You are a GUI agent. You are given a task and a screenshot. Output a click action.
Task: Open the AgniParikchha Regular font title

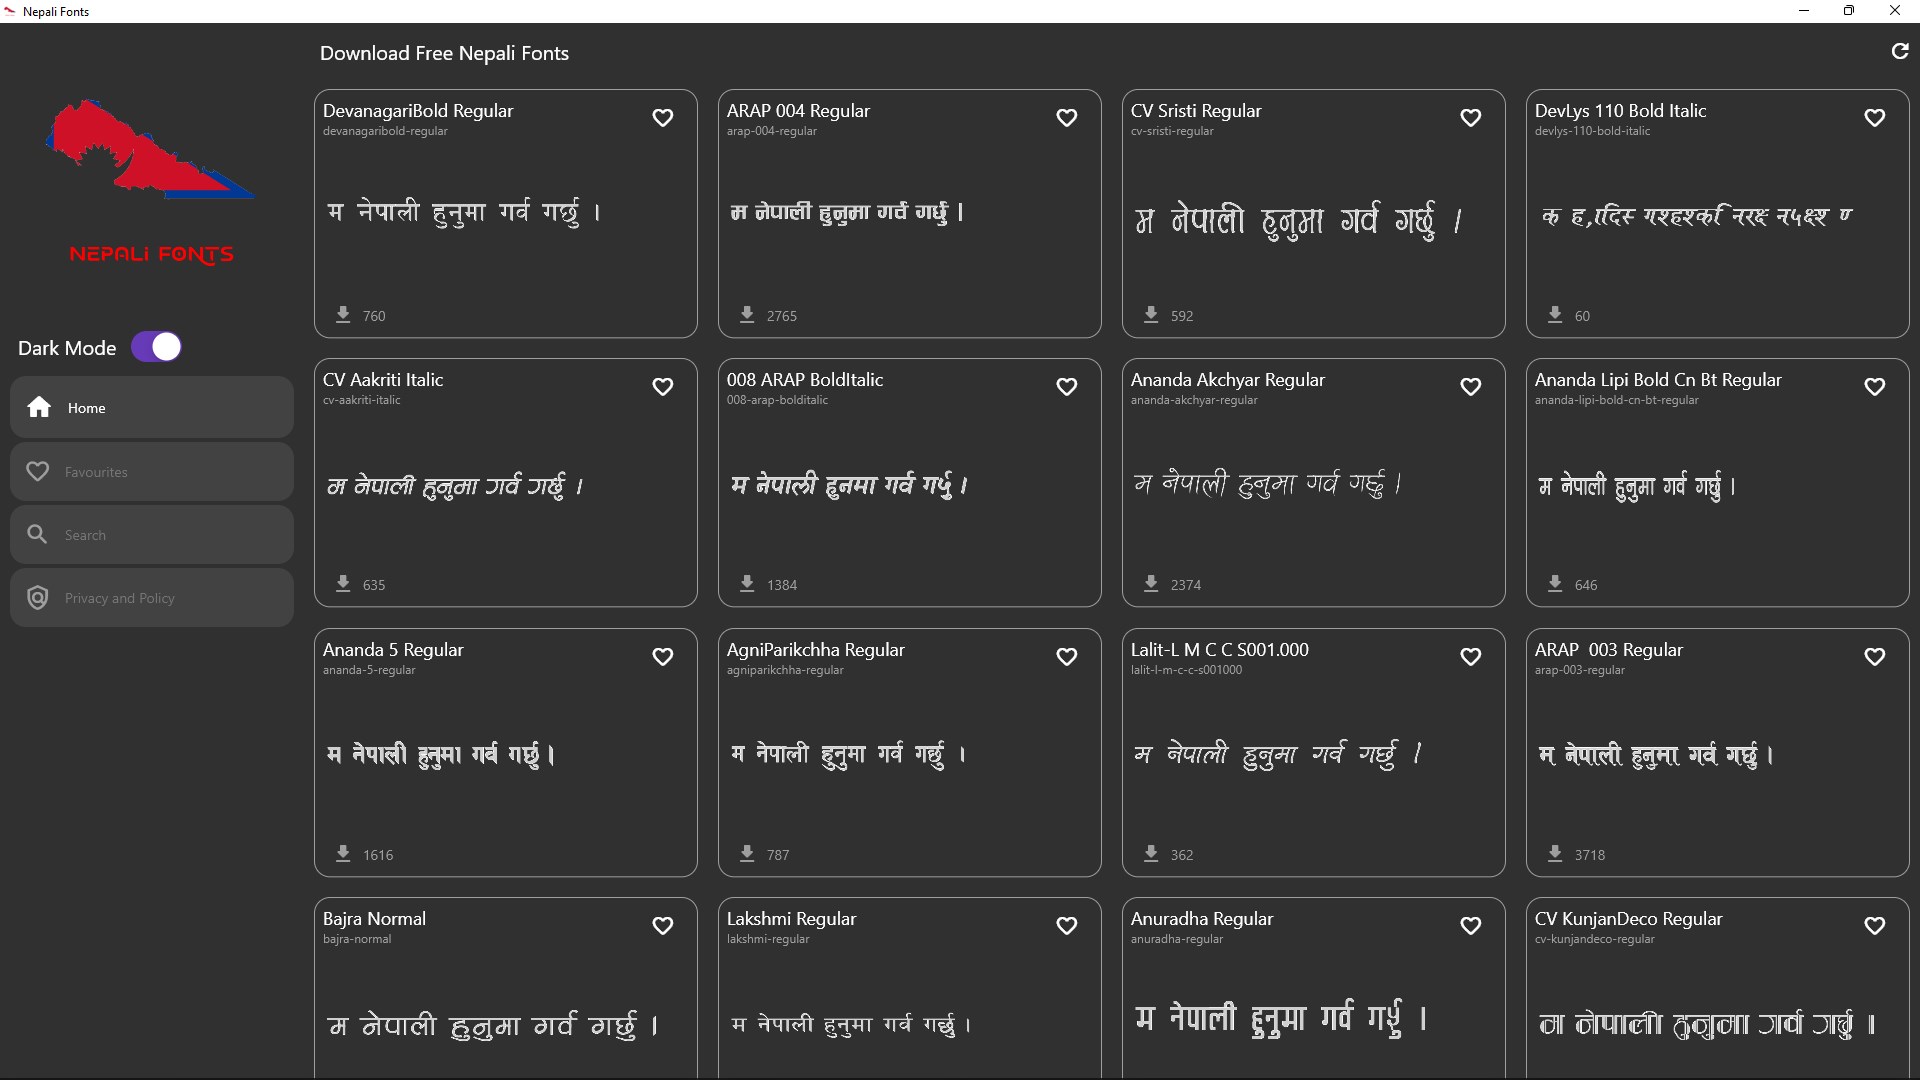click(815, 650)
